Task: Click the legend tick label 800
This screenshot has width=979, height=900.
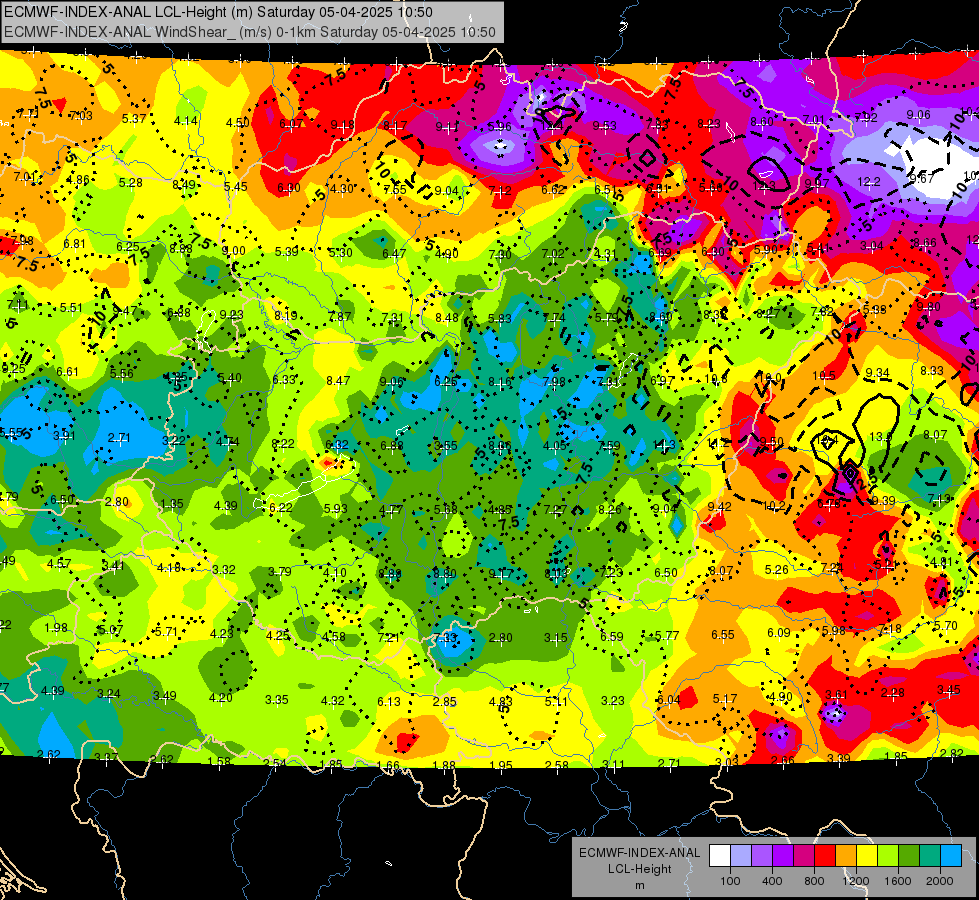Action: tap(814, 881)
